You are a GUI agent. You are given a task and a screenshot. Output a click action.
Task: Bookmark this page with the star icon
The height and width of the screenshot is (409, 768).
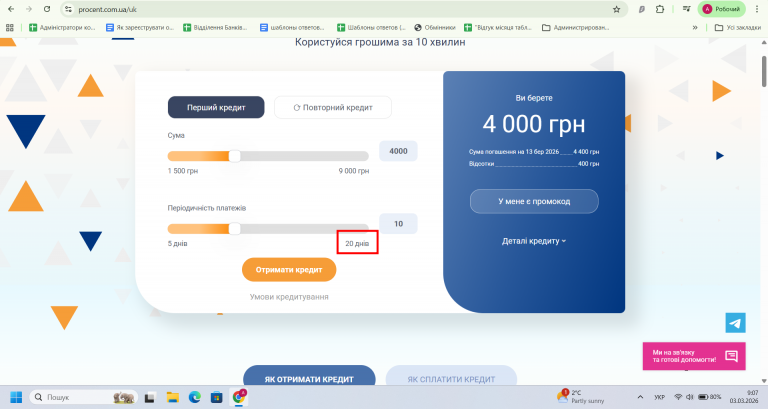(x=617, y=9)
